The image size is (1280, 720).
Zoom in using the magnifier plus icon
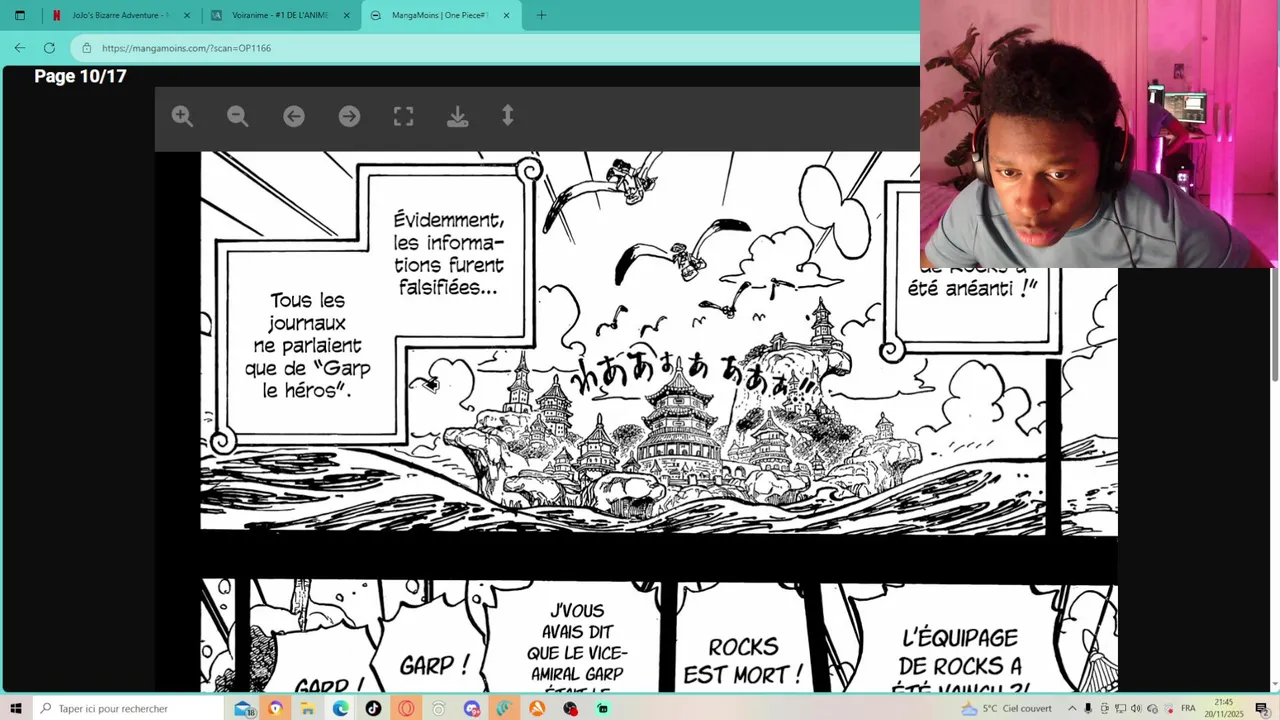pos(182,116)
